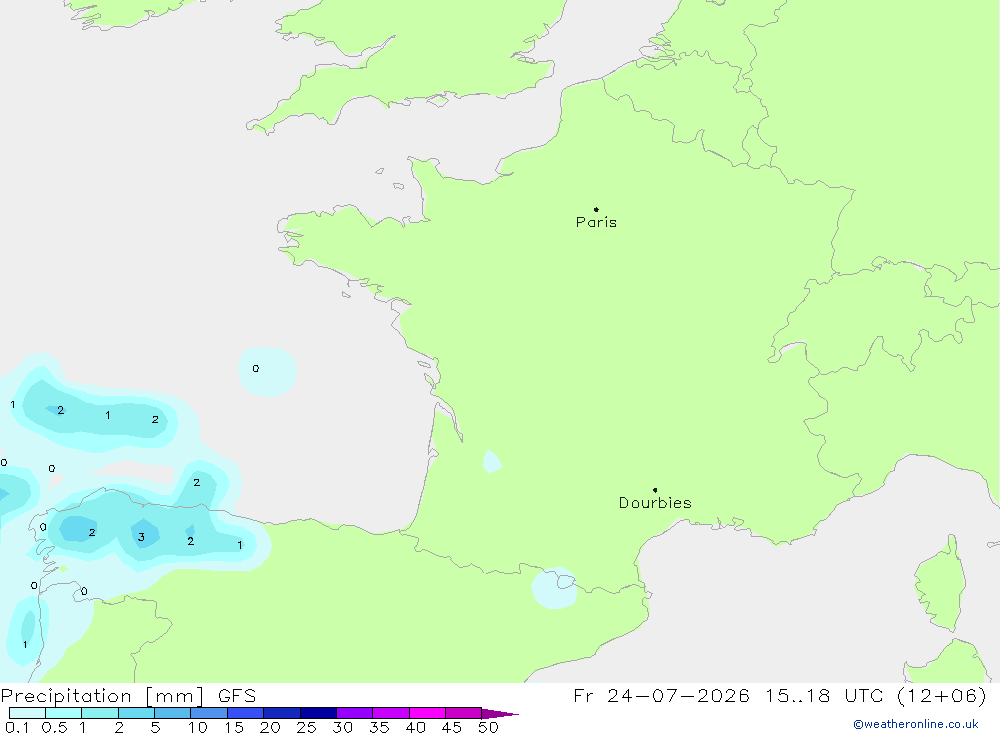Screen dimensions: 1000x733
Task: Pick the legend swatch between 1 and 2
Action: 100,713
